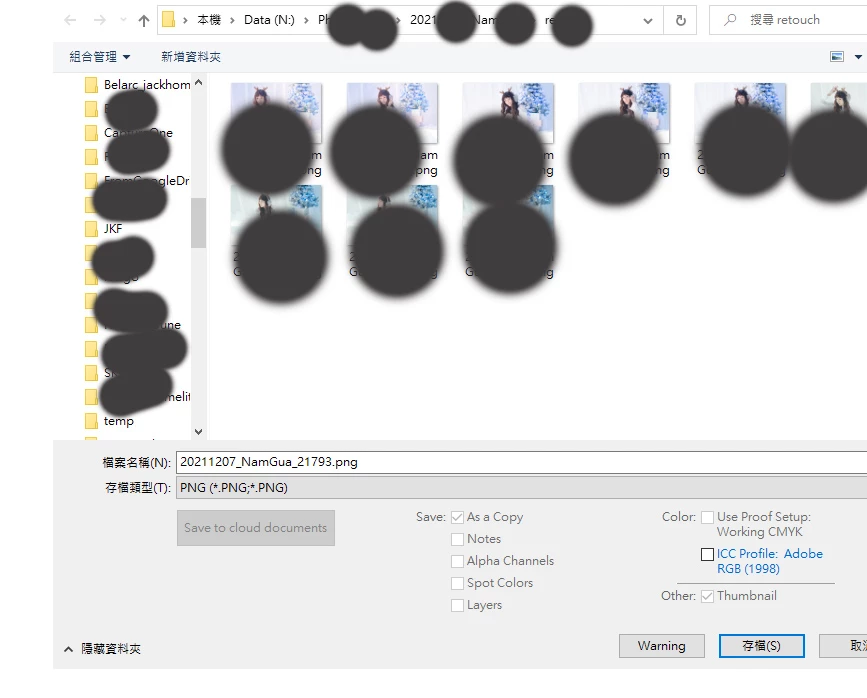Screen dimensions: 867x698
Task: Expand the address bar history dropdown
Action: 647,21
